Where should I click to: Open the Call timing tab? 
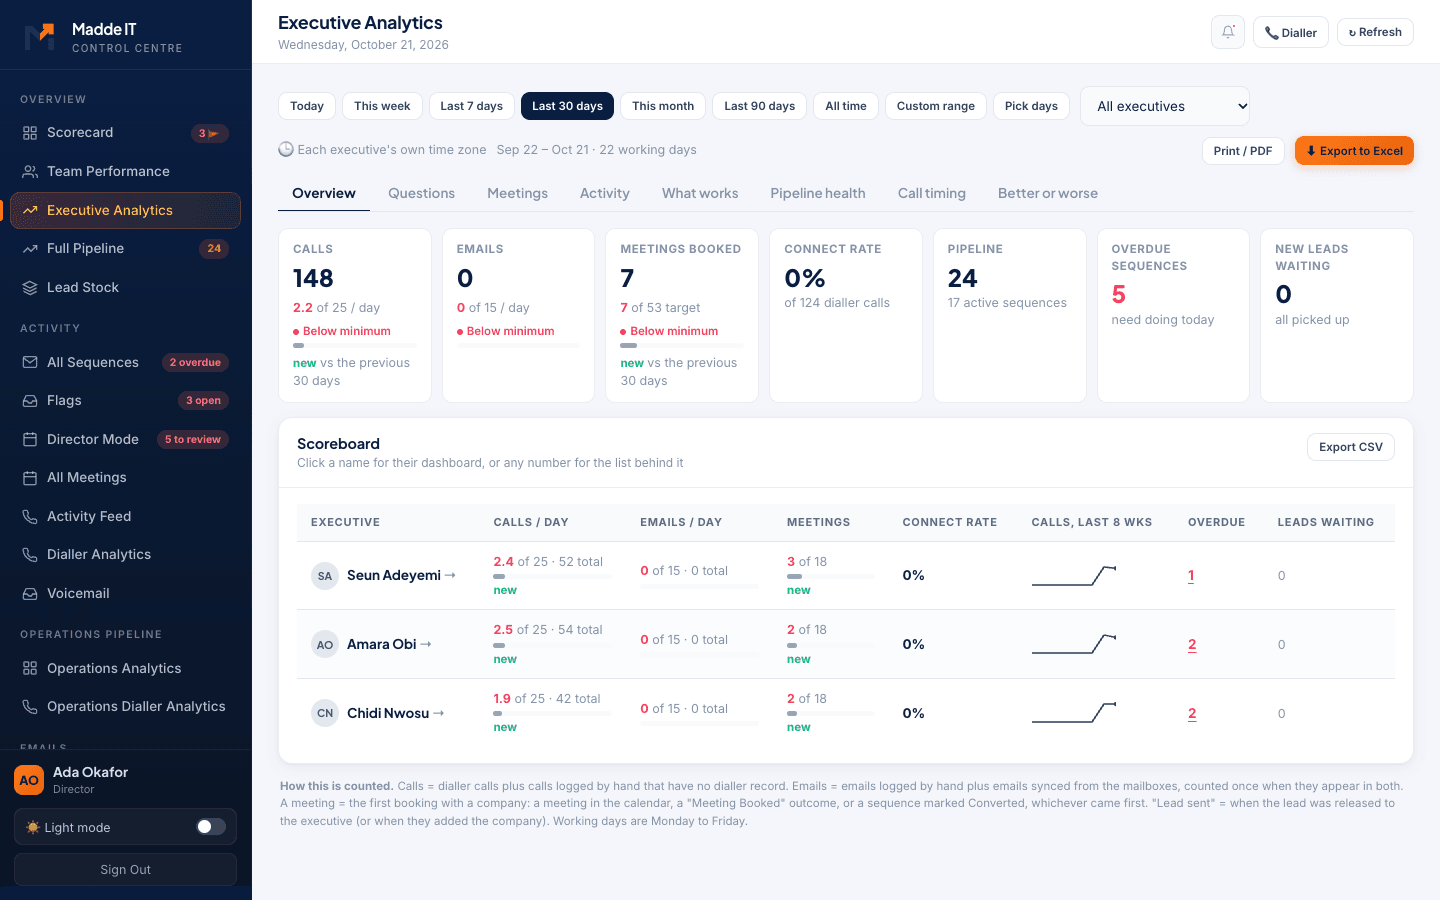[x=932, y=193]
